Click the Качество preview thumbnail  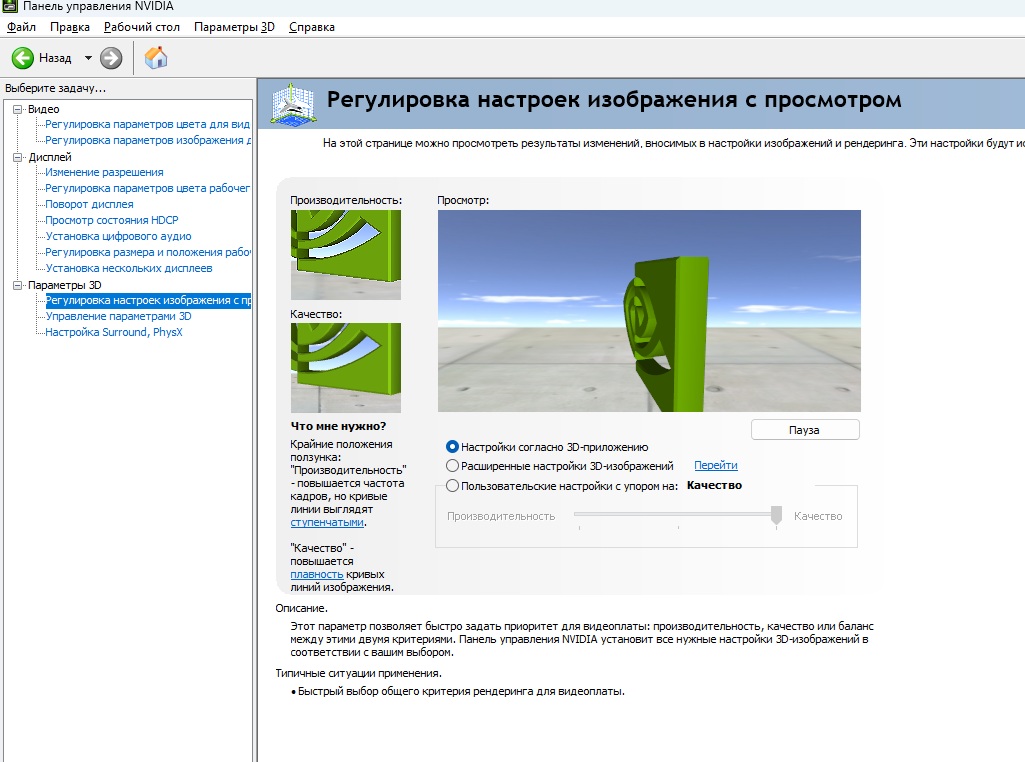pyautogui.click(x=346, y=368)
